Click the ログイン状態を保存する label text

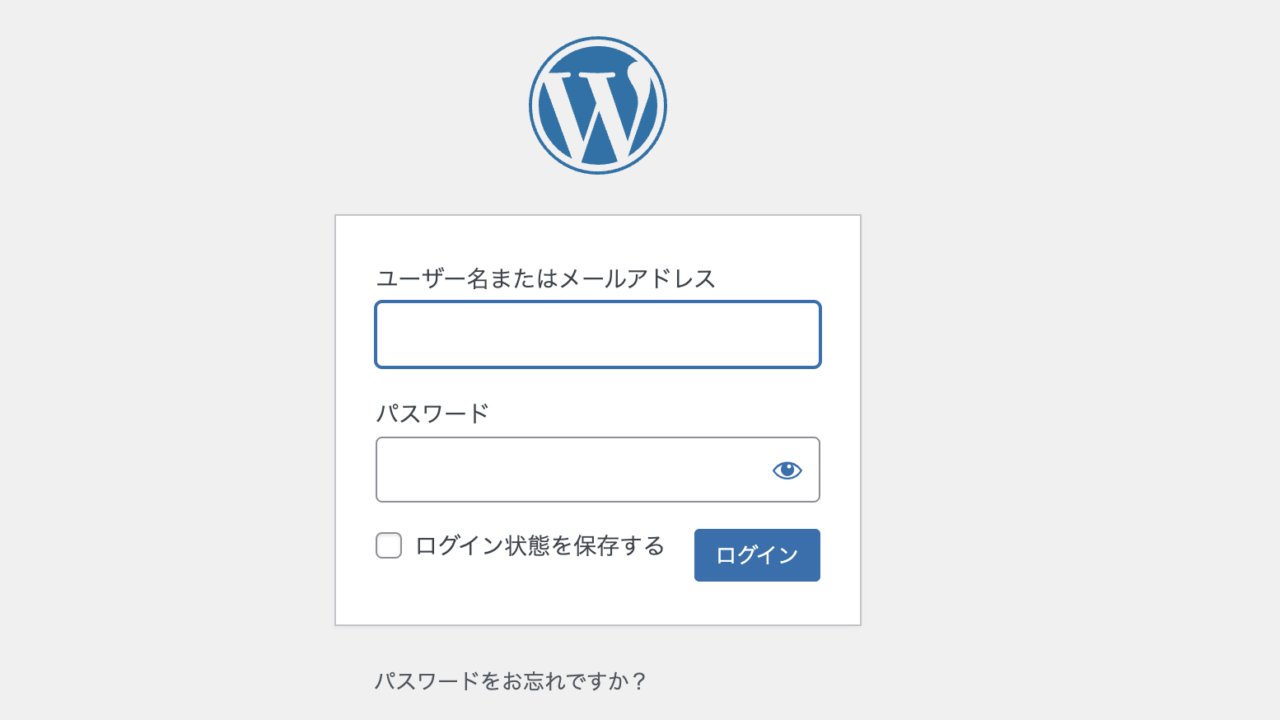point(540,546)
